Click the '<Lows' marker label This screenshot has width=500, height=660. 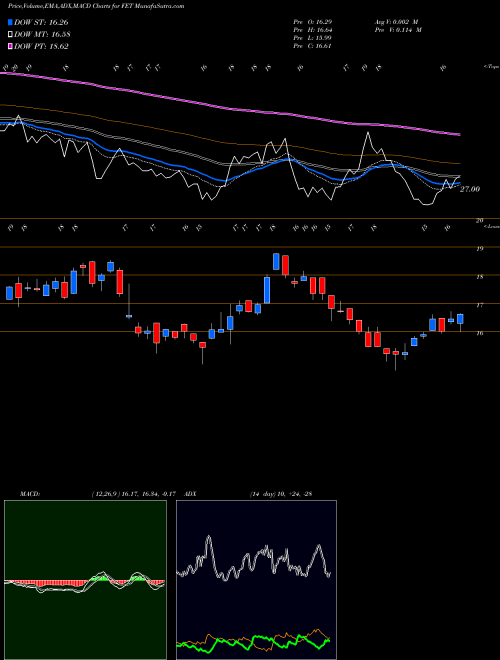coord(492,226)
